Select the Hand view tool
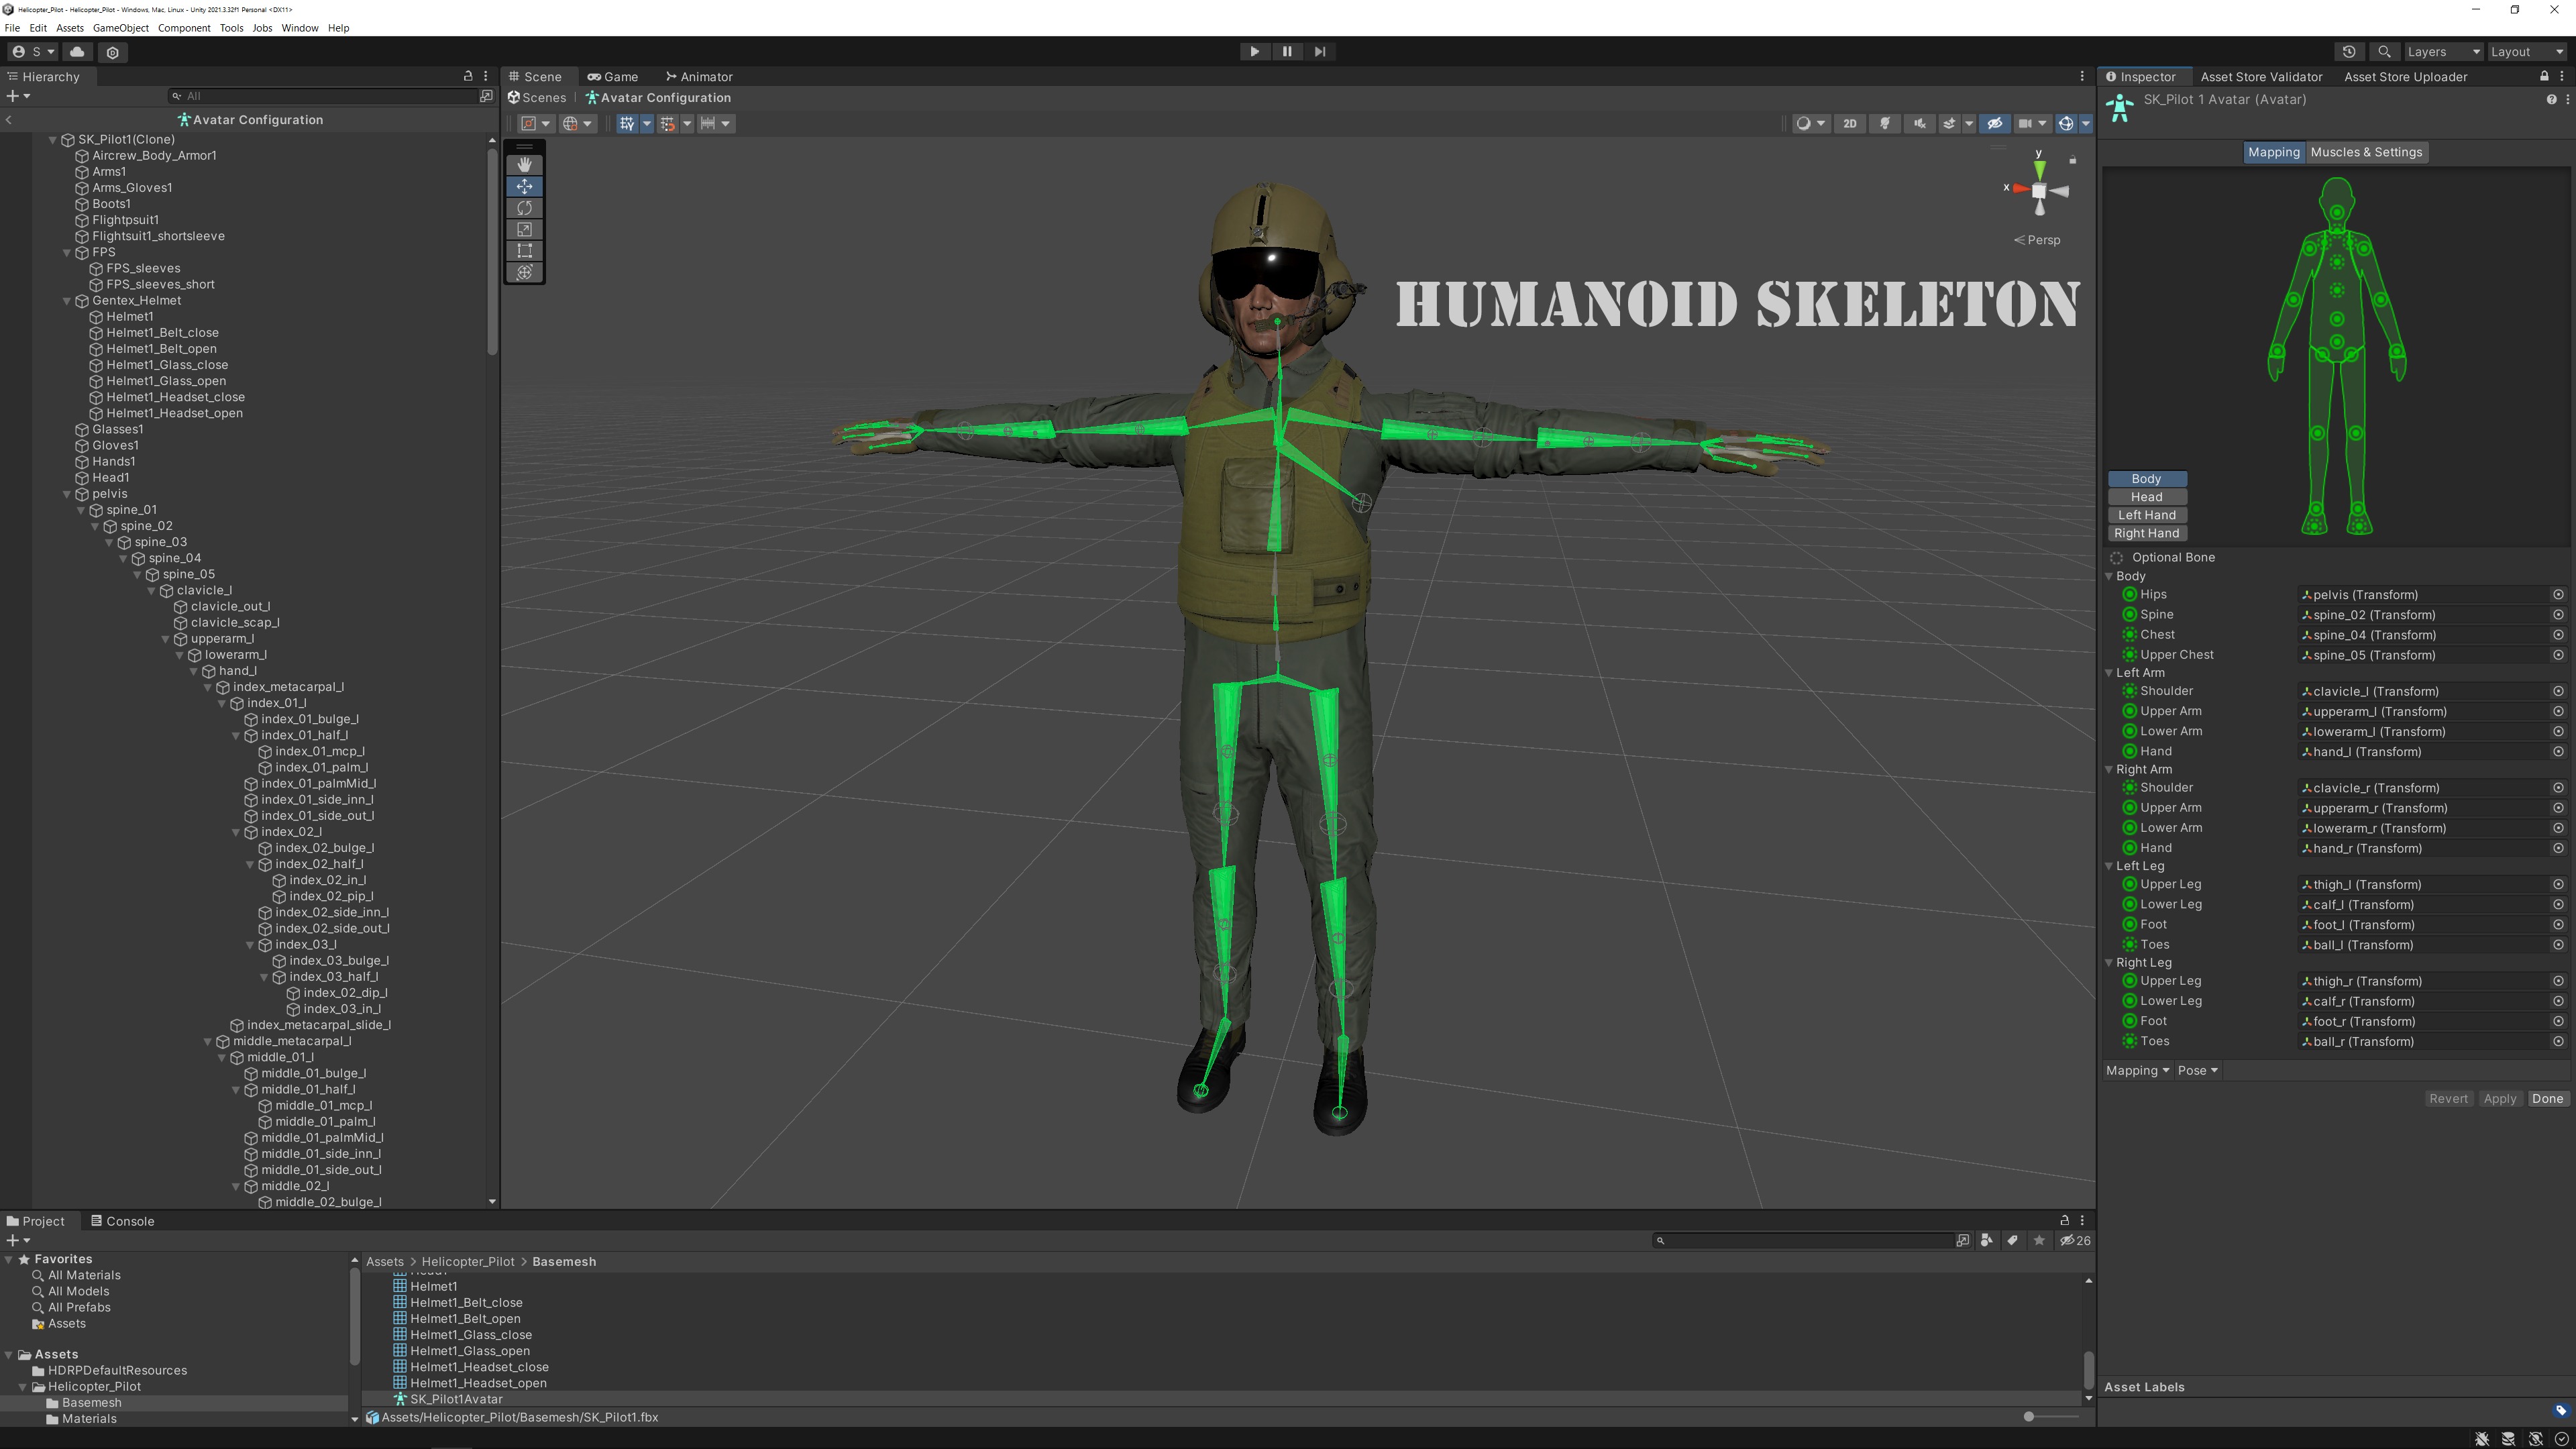This screenshot has width=2576, height=1449. (x=524, y=164)
